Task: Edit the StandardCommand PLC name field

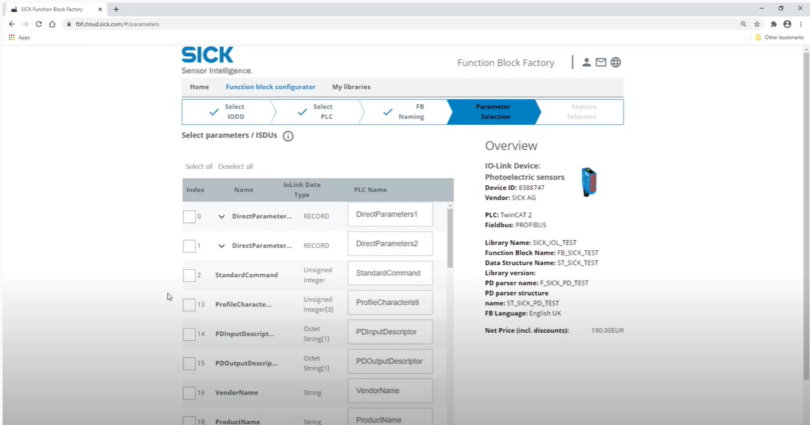Action: 390,273
